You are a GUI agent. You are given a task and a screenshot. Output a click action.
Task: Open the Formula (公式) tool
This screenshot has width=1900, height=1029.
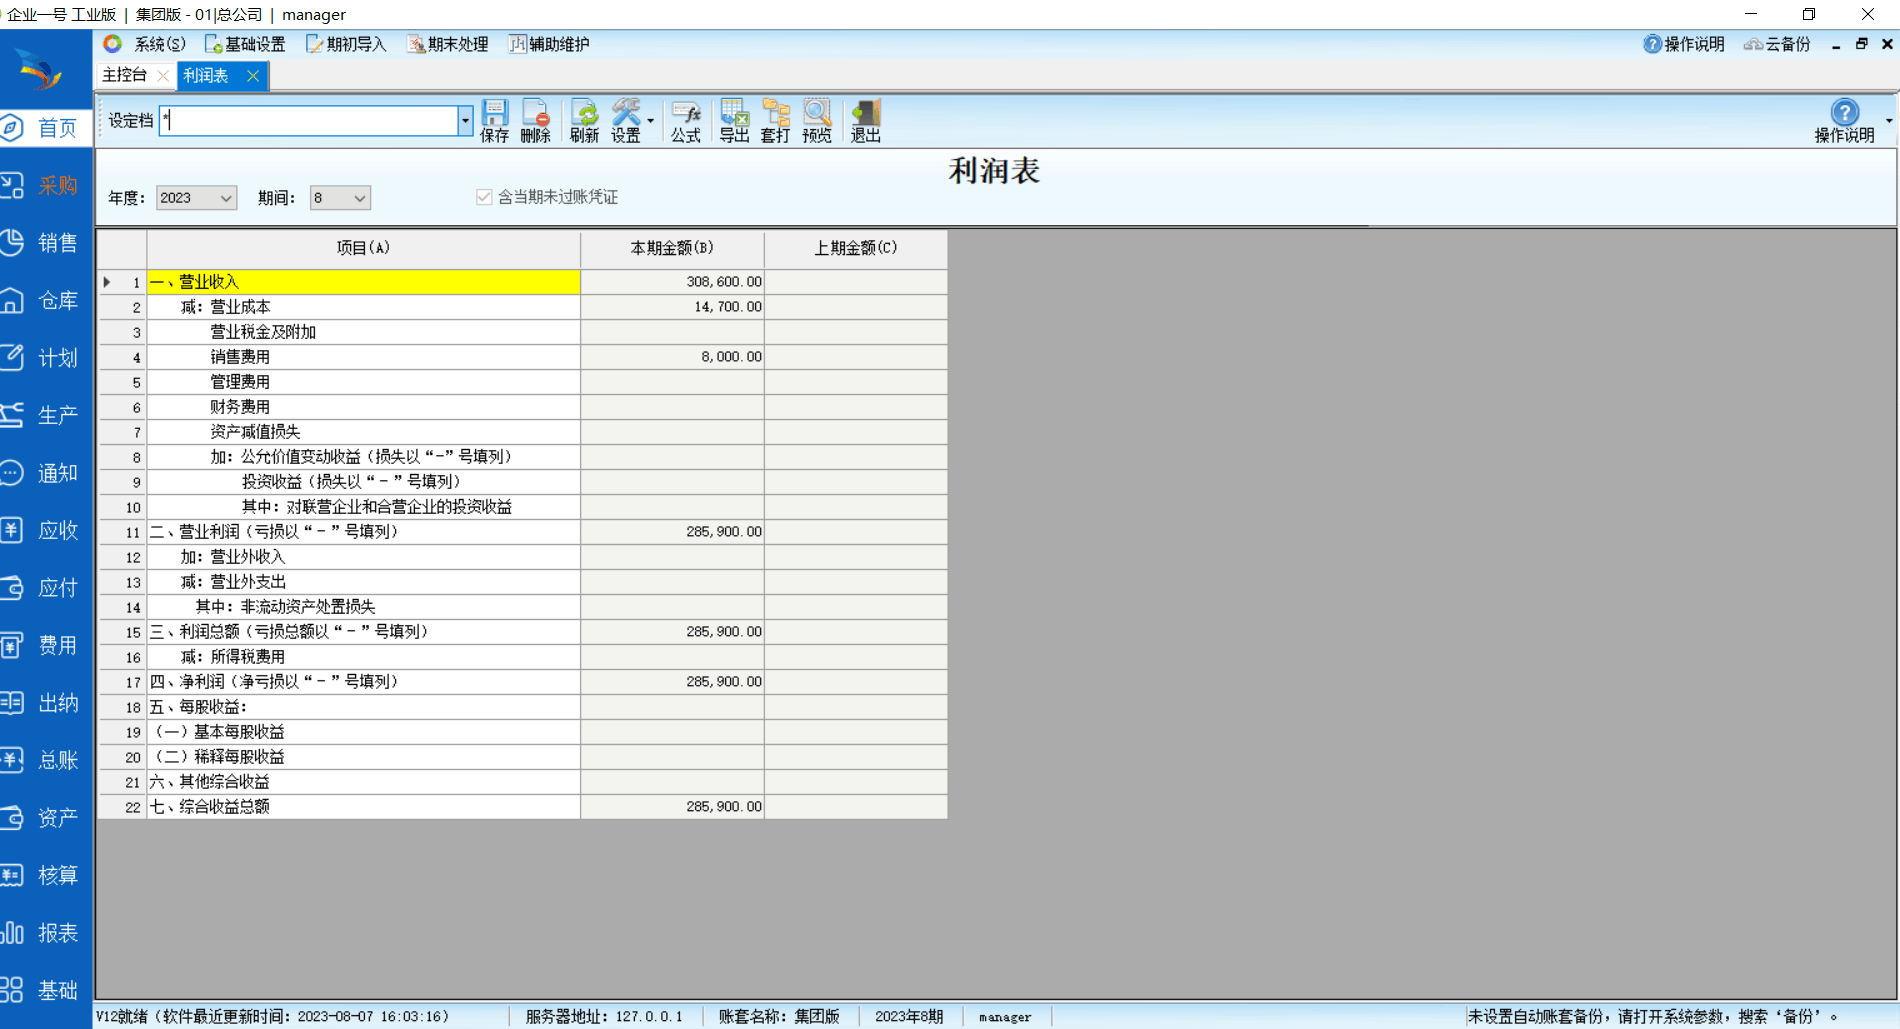point(685,120)
